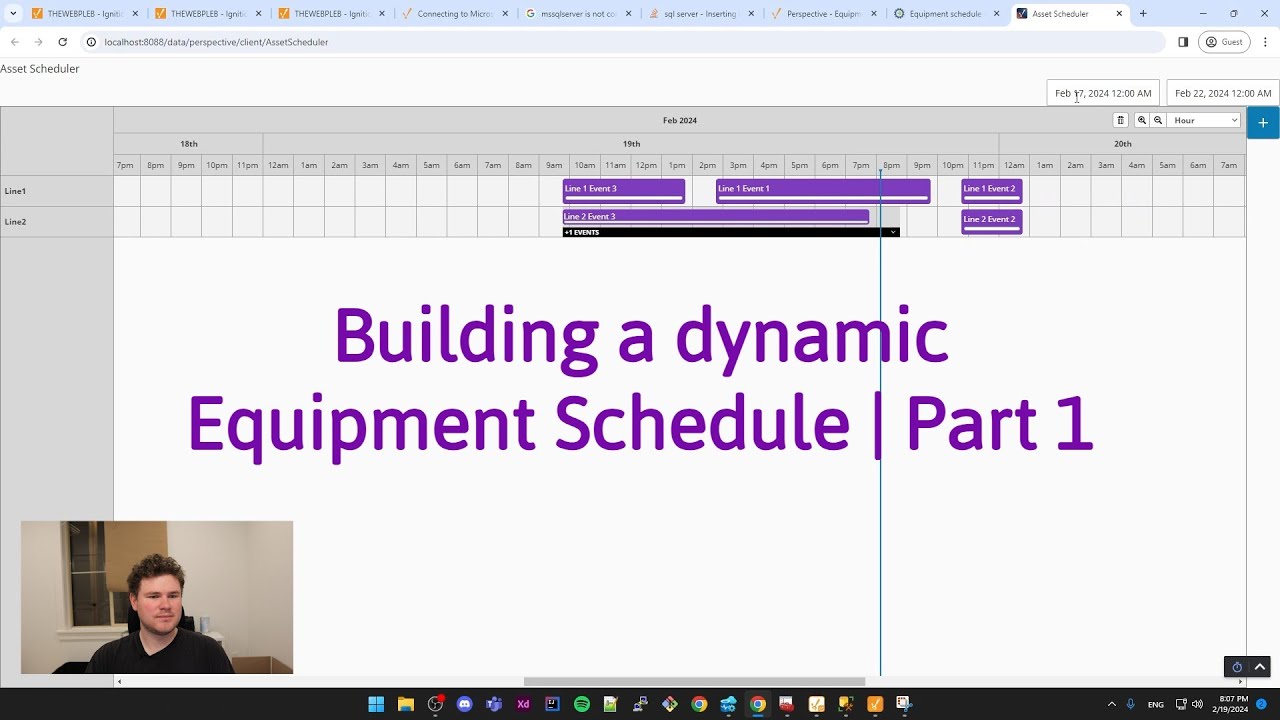Viewport: 1280px width, 720px height.
Task: Open File Explorer from taskbar
Action: click(406, 704)
